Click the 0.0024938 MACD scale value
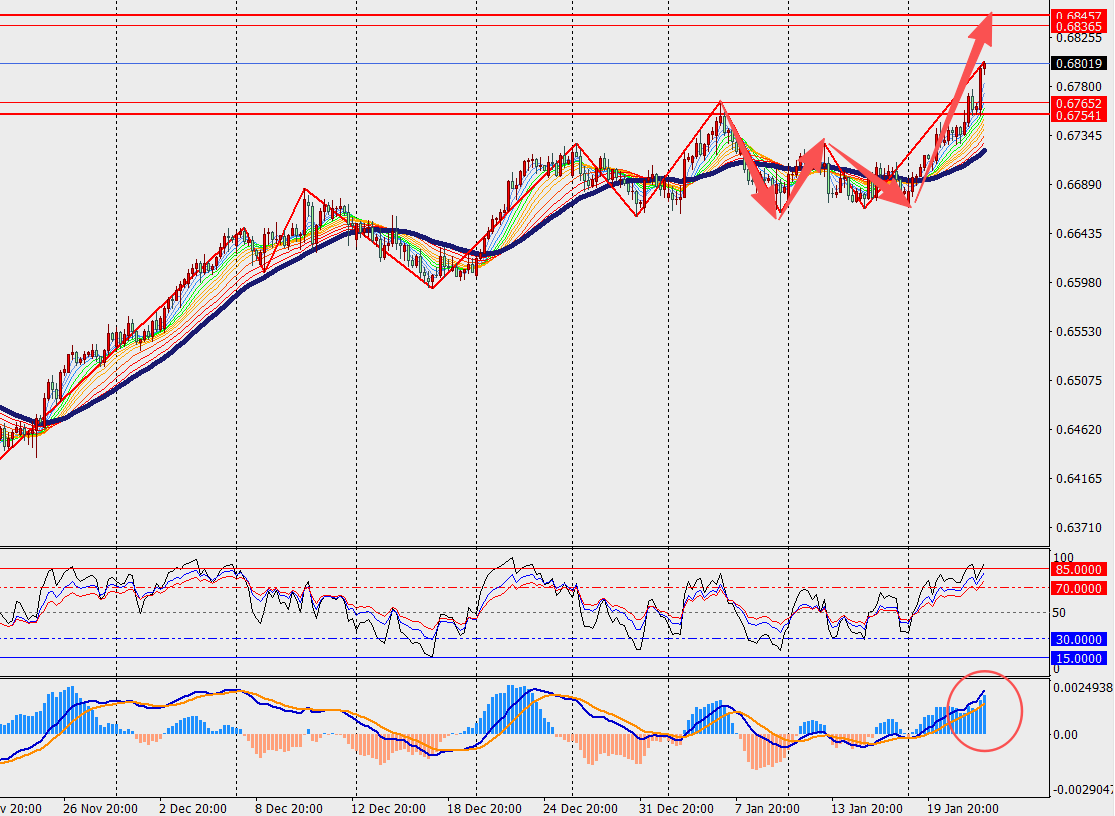The width and height of the screenshot is (1115, 816). coord(1081,688)
